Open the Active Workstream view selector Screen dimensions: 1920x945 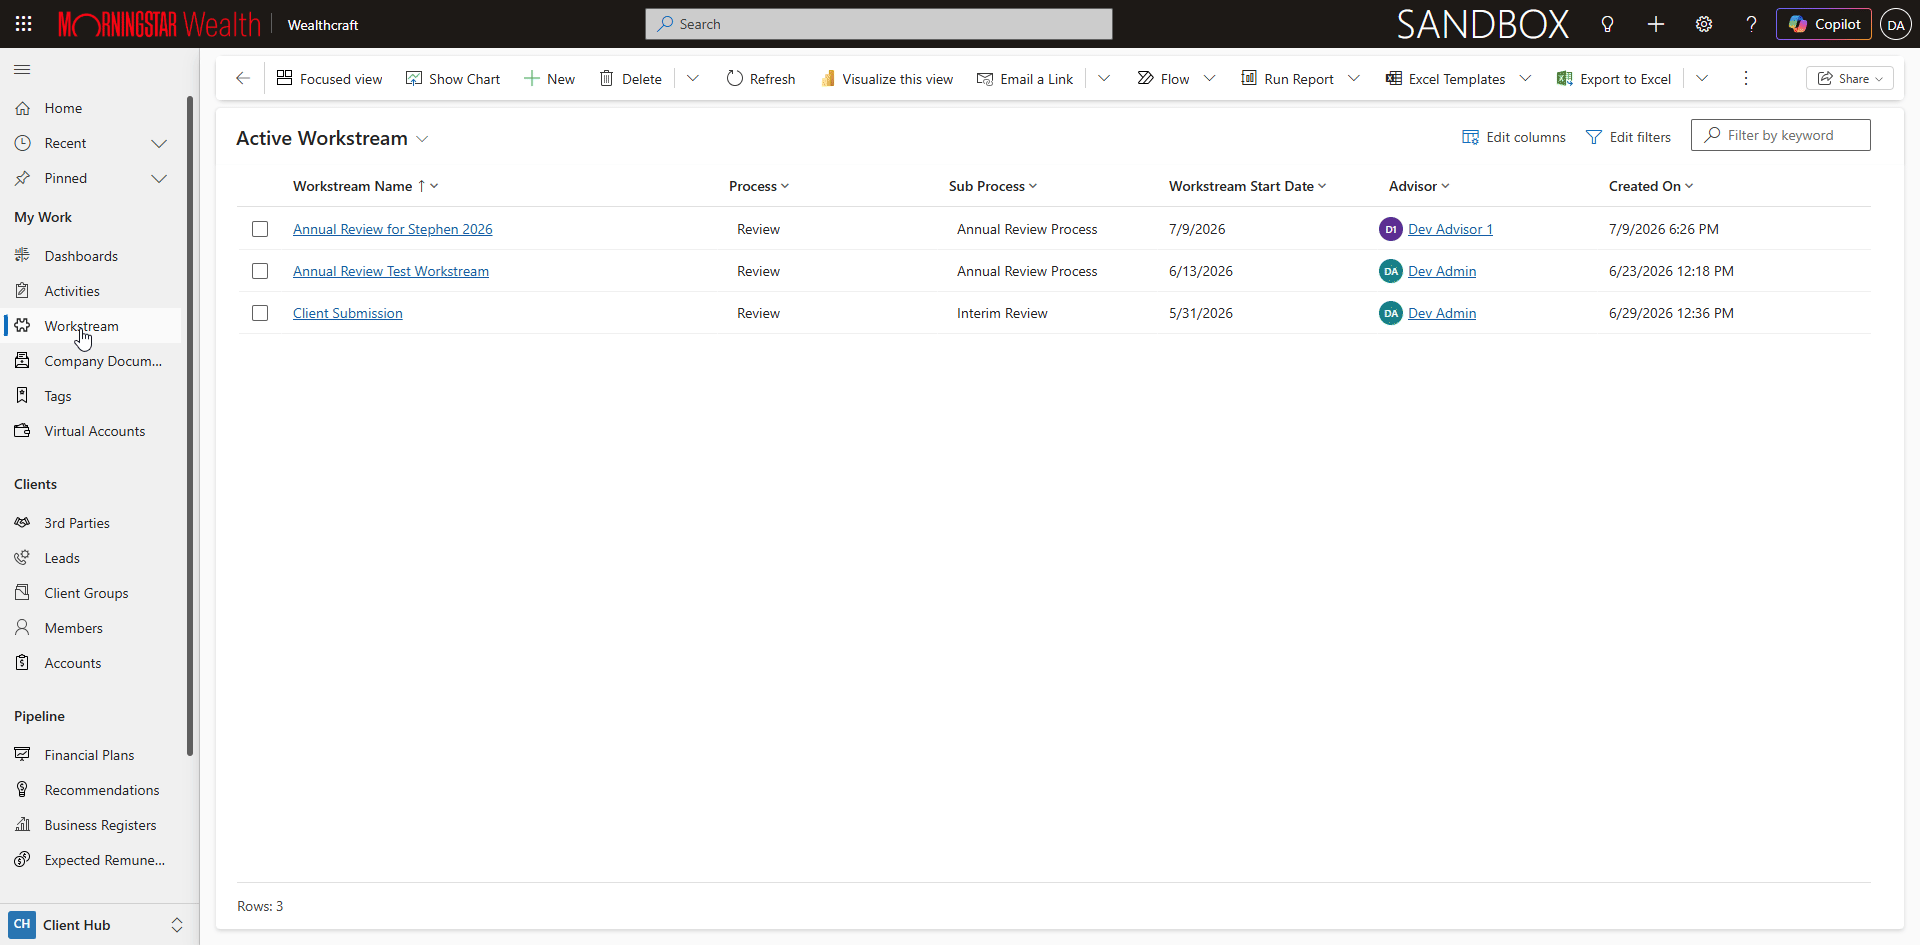pyautogui.click(x=333, y=138)
